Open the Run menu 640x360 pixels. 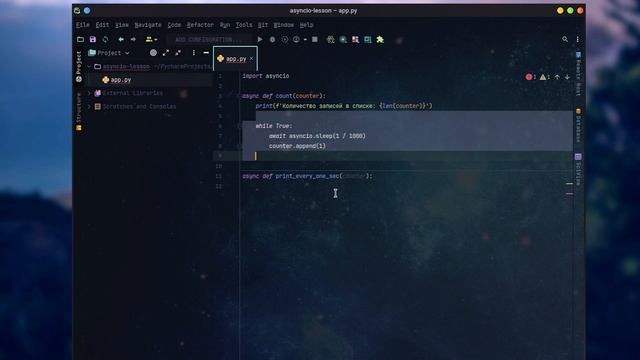[224, 25]
